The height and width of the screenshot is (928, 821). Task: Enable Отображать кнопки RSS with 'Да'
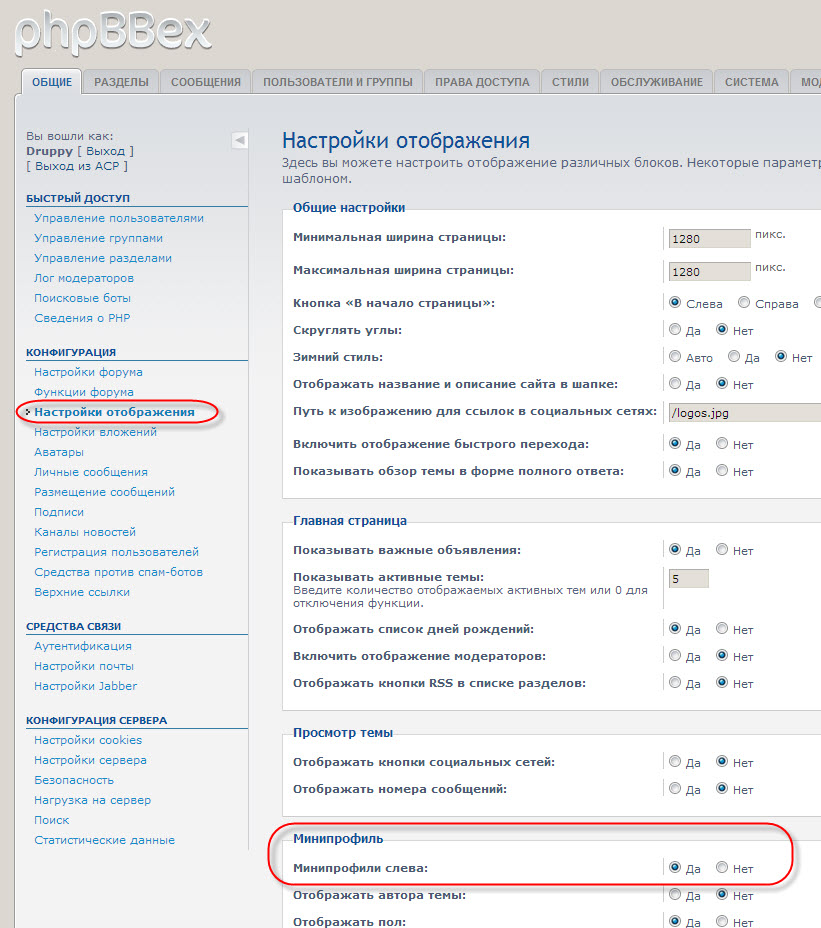pos(675,683)
